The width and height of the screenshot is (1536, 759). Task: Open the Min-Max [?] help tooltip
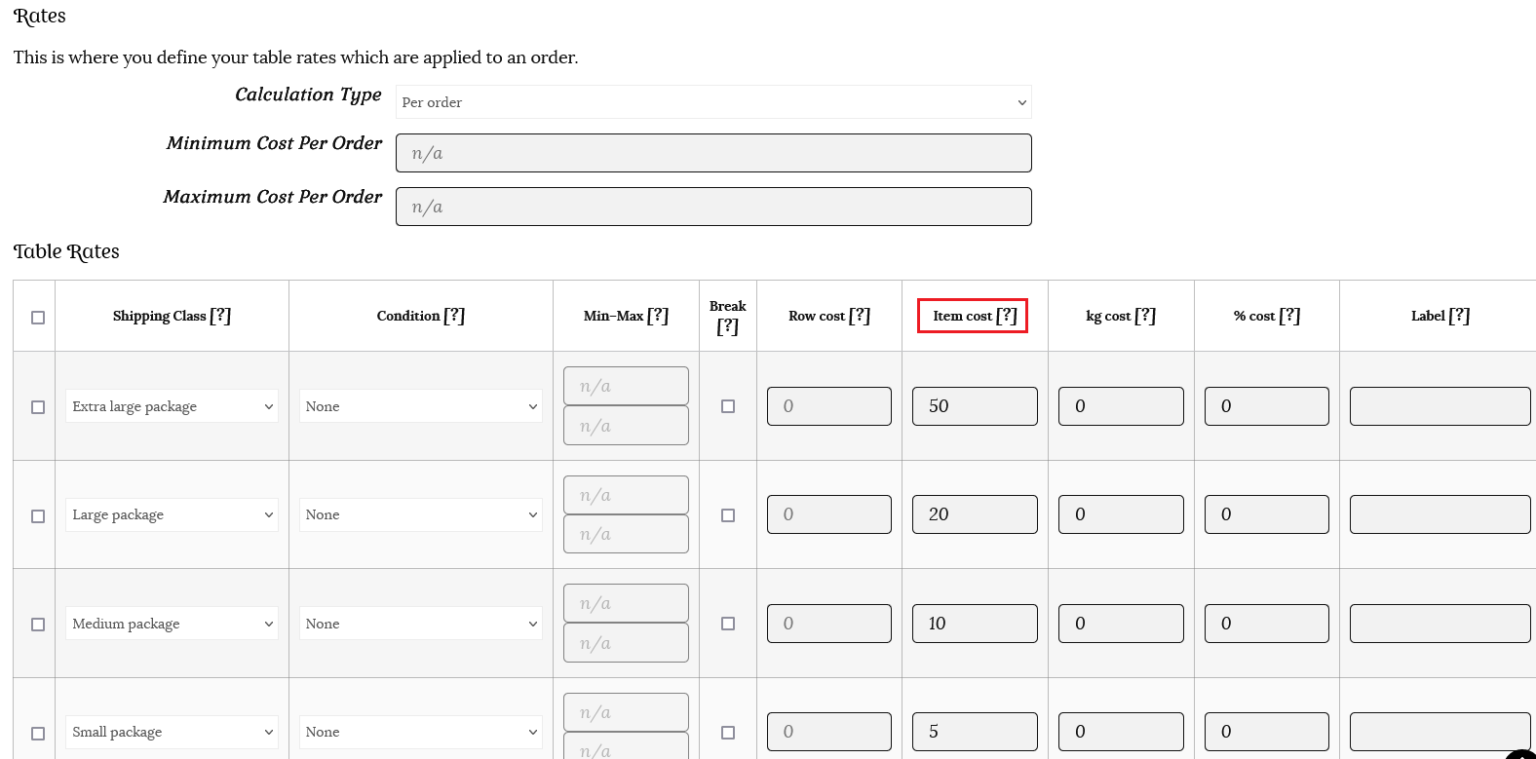(x=658, y=316)
